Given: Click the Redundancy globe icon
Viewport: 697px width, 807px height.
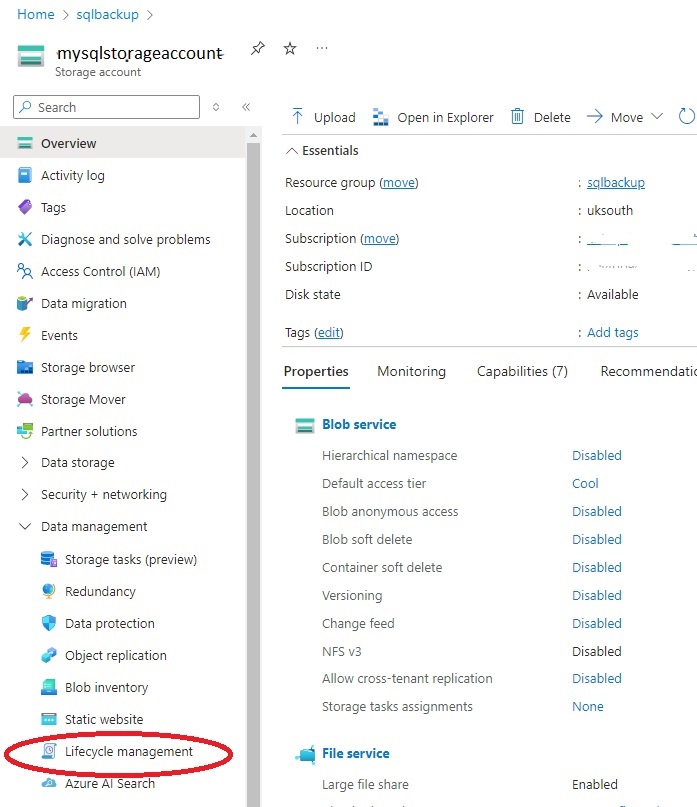Looking at the screenshot, I should (x=49, y=591).
